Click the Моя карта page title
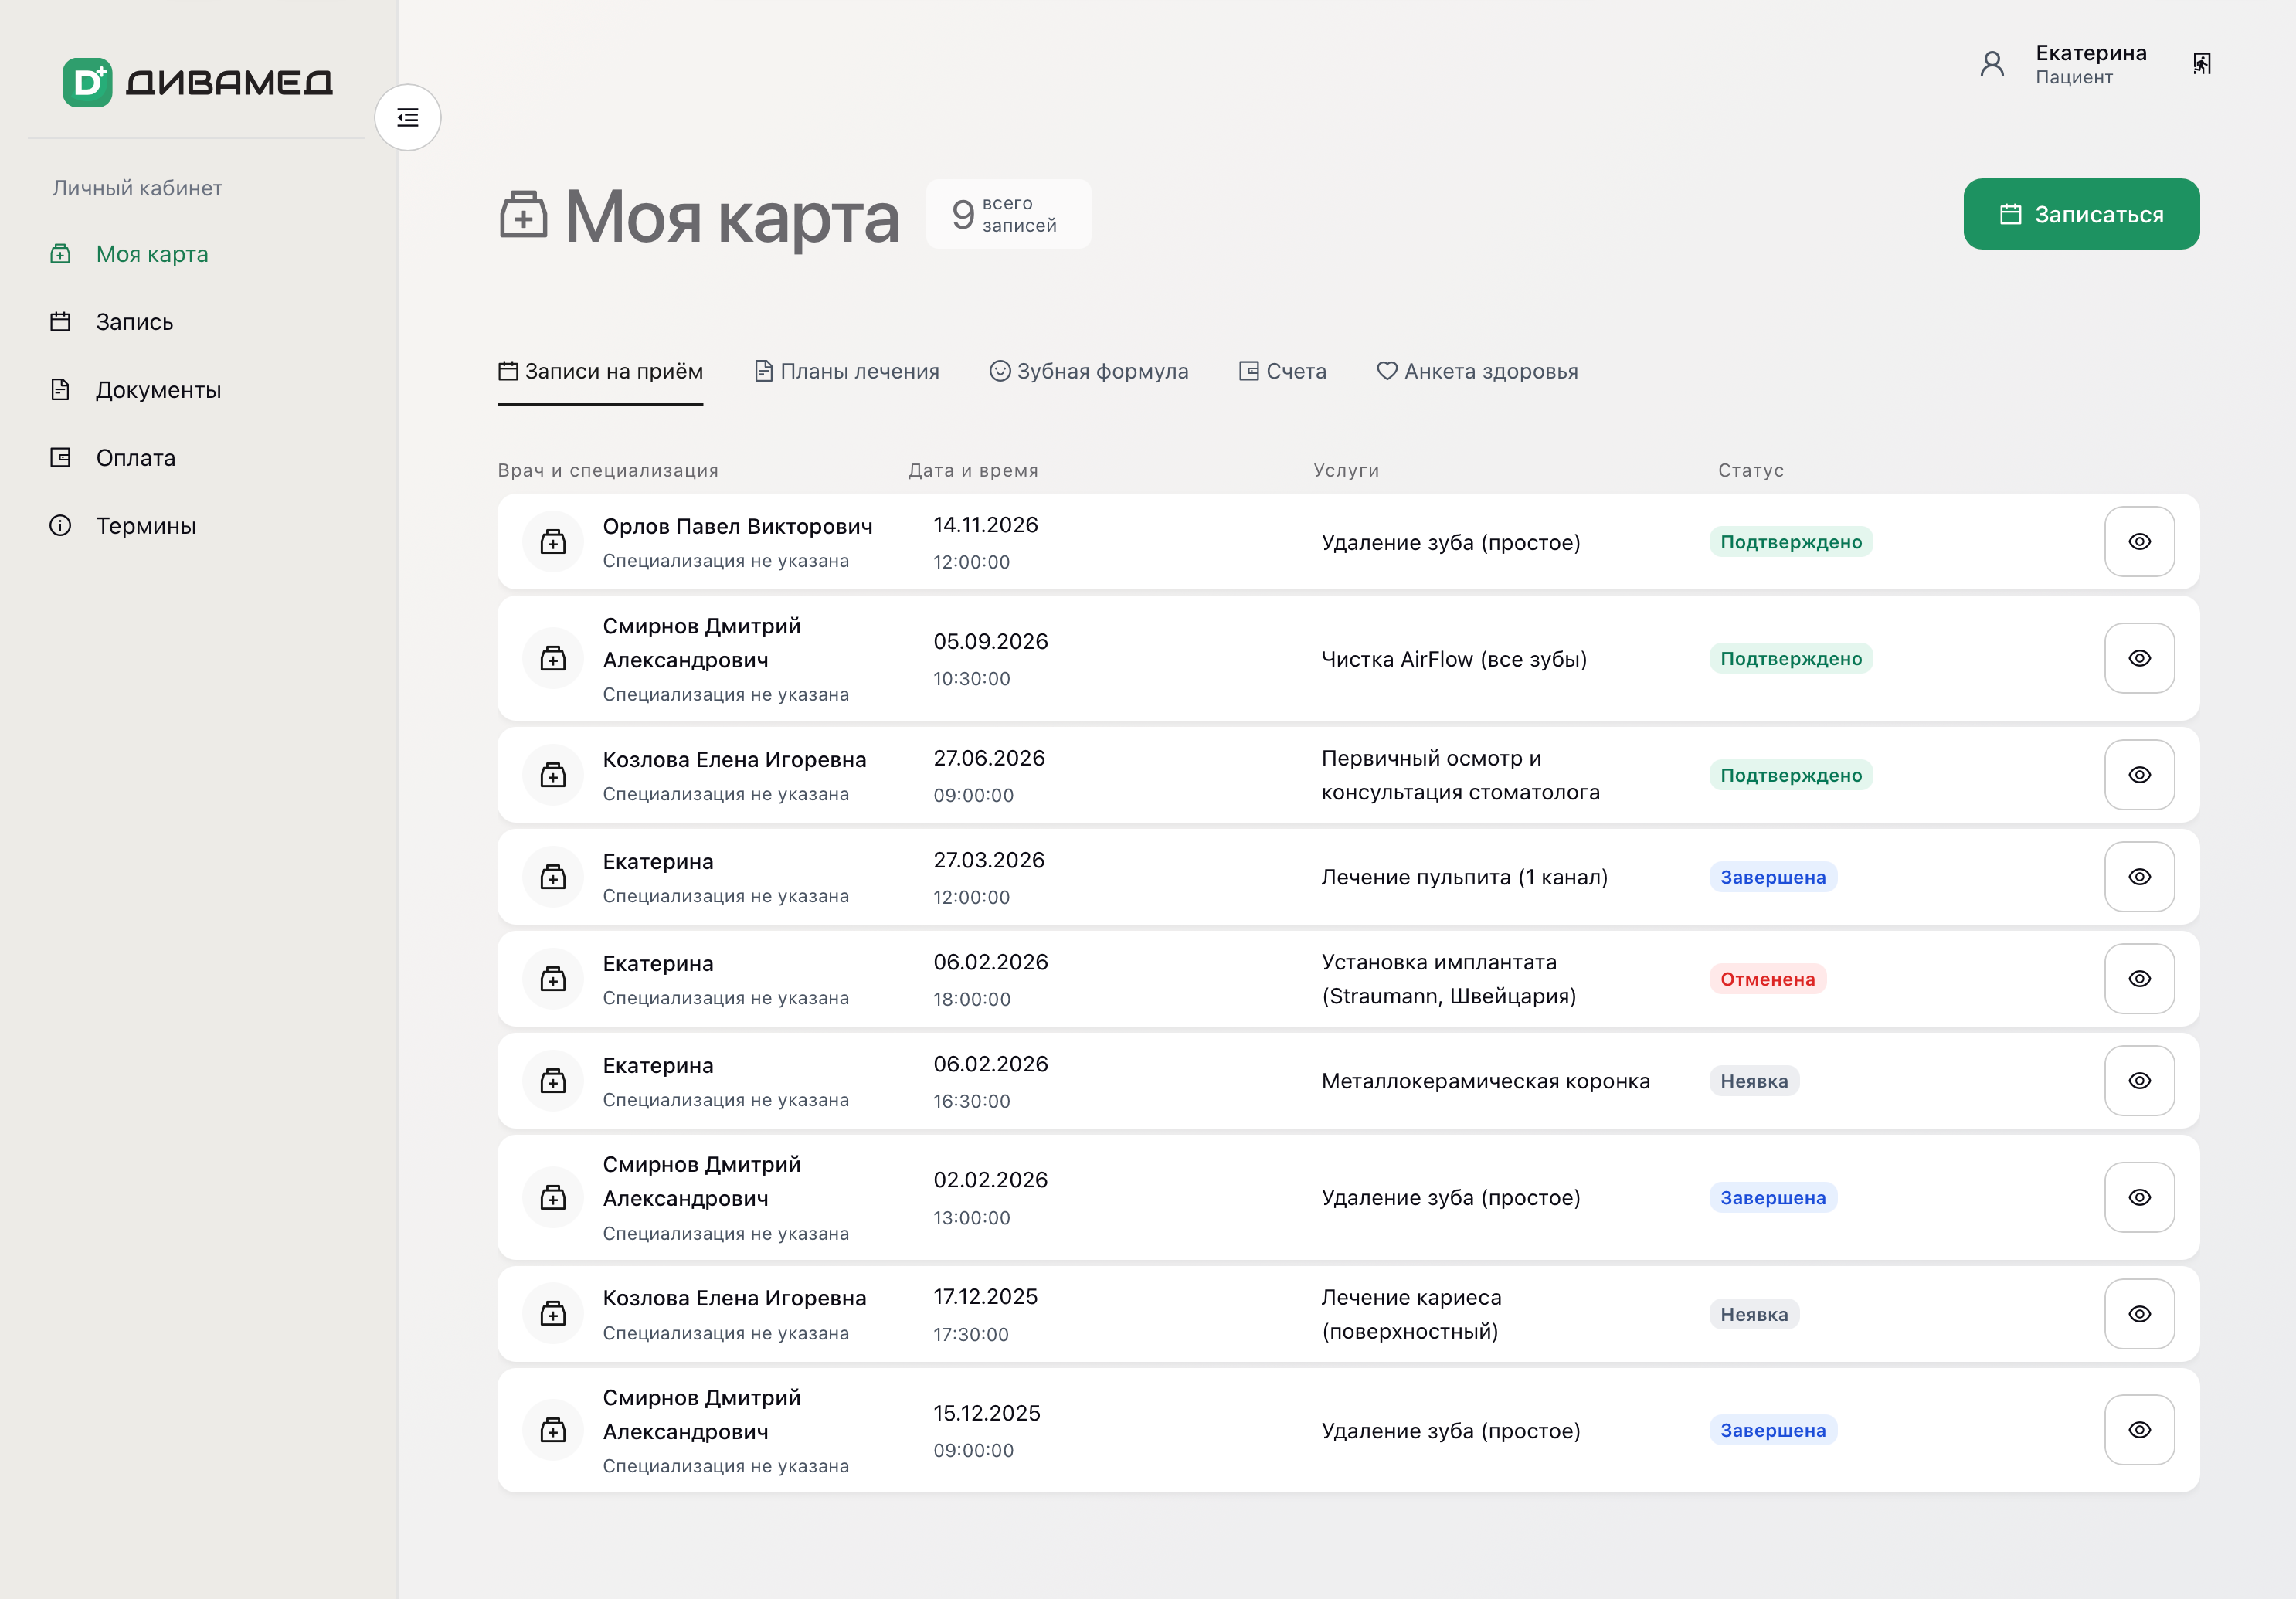Image resolution: width=2296 pixels, height=1599 pixels. coord(732,217)
